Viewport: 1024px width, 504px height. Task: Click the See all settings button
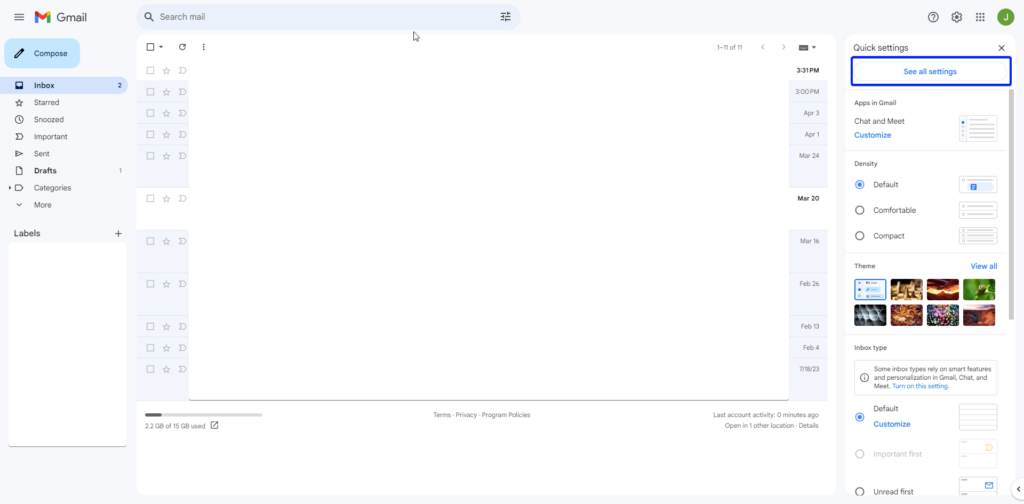pos(930,72)
